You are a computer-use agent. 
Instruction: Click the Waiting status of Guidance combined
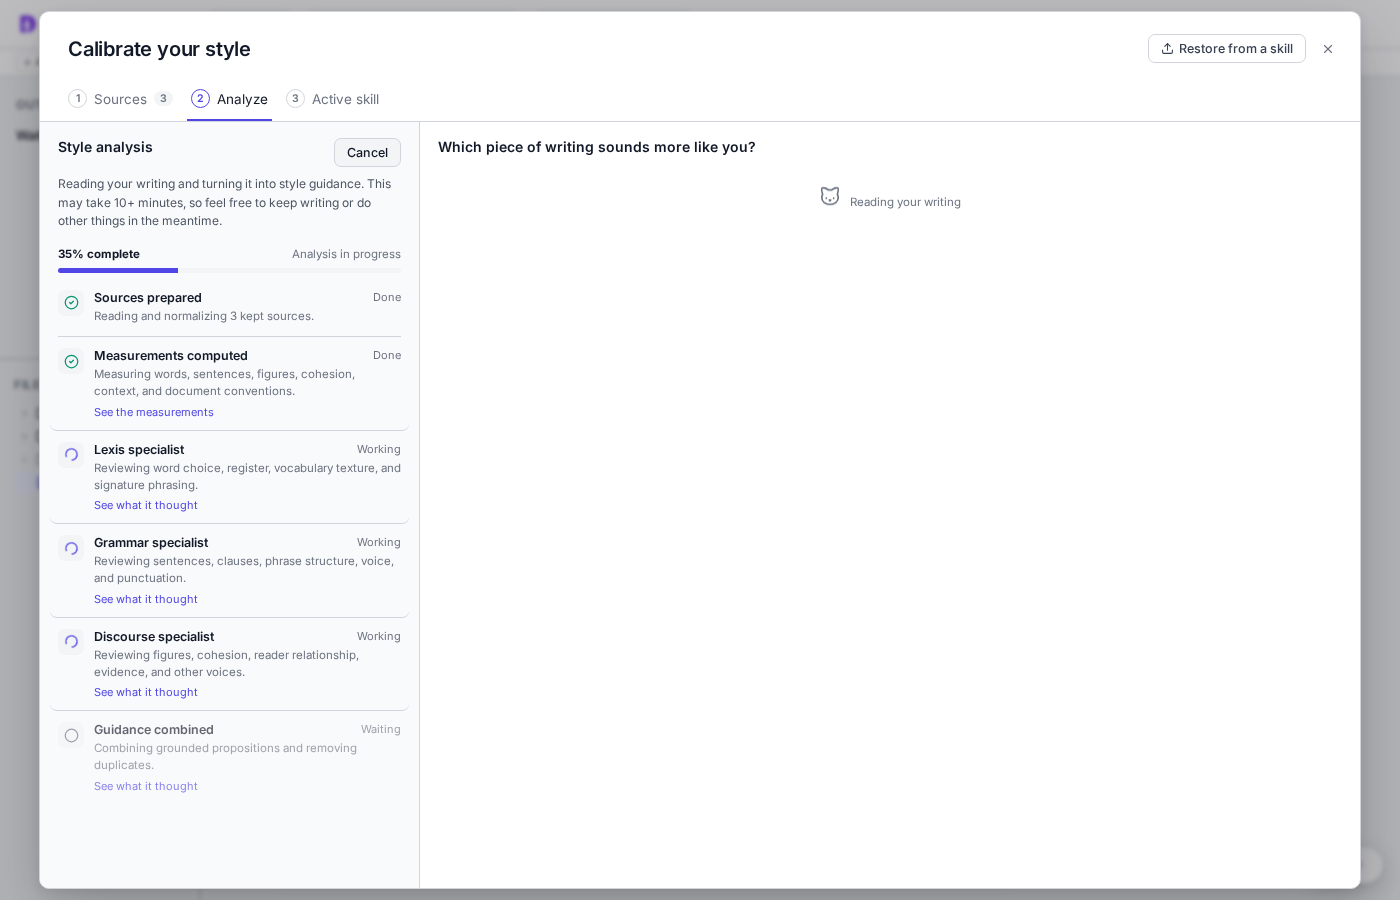click(x=381, y=730)
